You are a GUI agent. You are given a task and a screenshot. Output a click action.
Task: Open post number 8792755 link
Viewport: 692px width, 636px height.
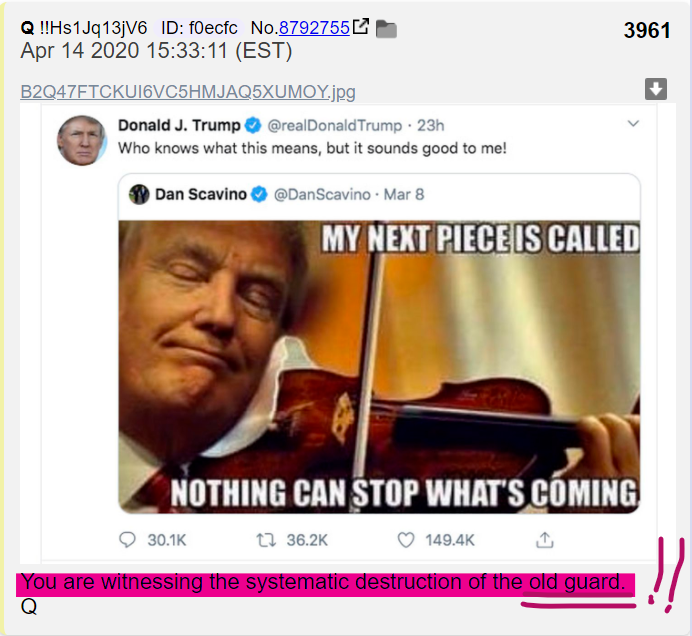314,28
